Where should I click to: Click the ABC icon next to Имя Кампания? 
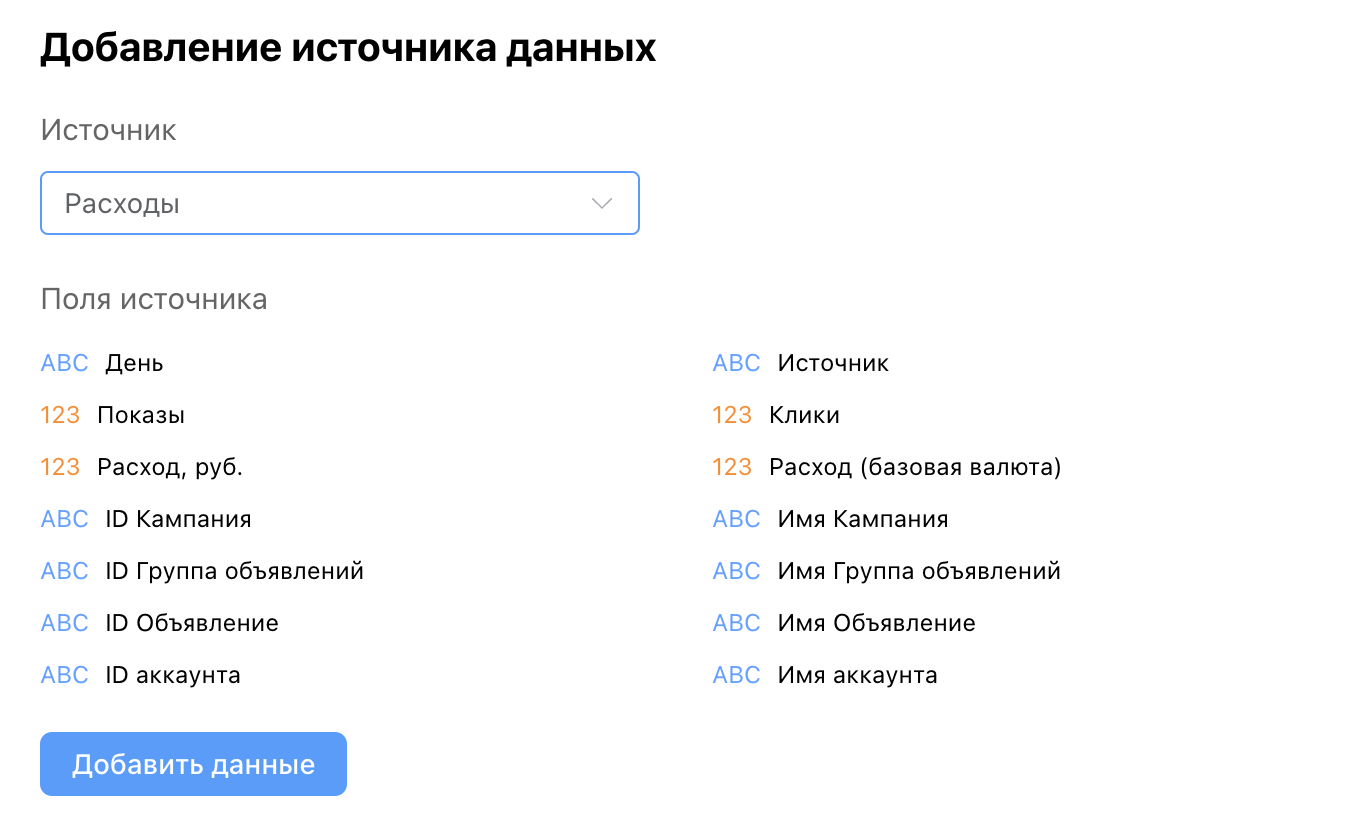[x=736, y=518]
